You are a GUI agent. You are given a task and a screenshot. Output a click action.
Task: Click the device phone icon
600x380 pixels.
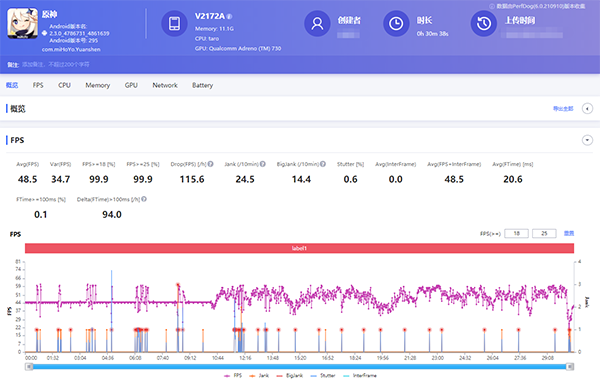tap(174, 23)
